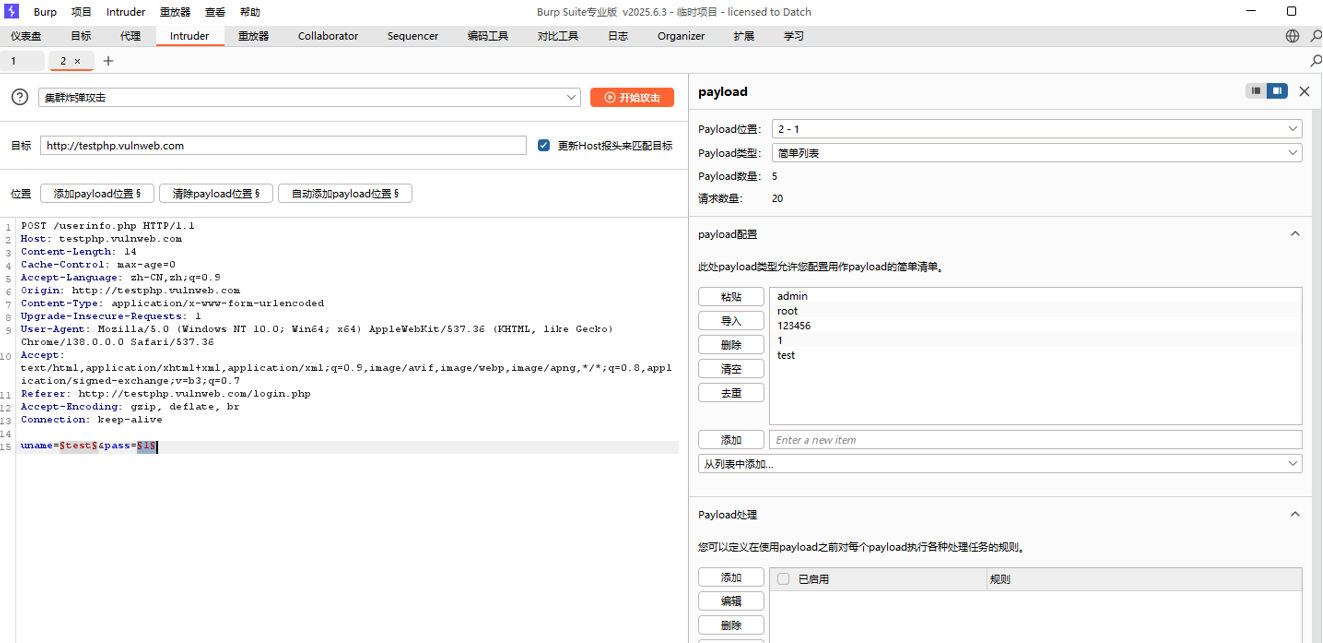Switch to the 对比工具 tab
Viewport: 1323px width, 643px height.
558,36
